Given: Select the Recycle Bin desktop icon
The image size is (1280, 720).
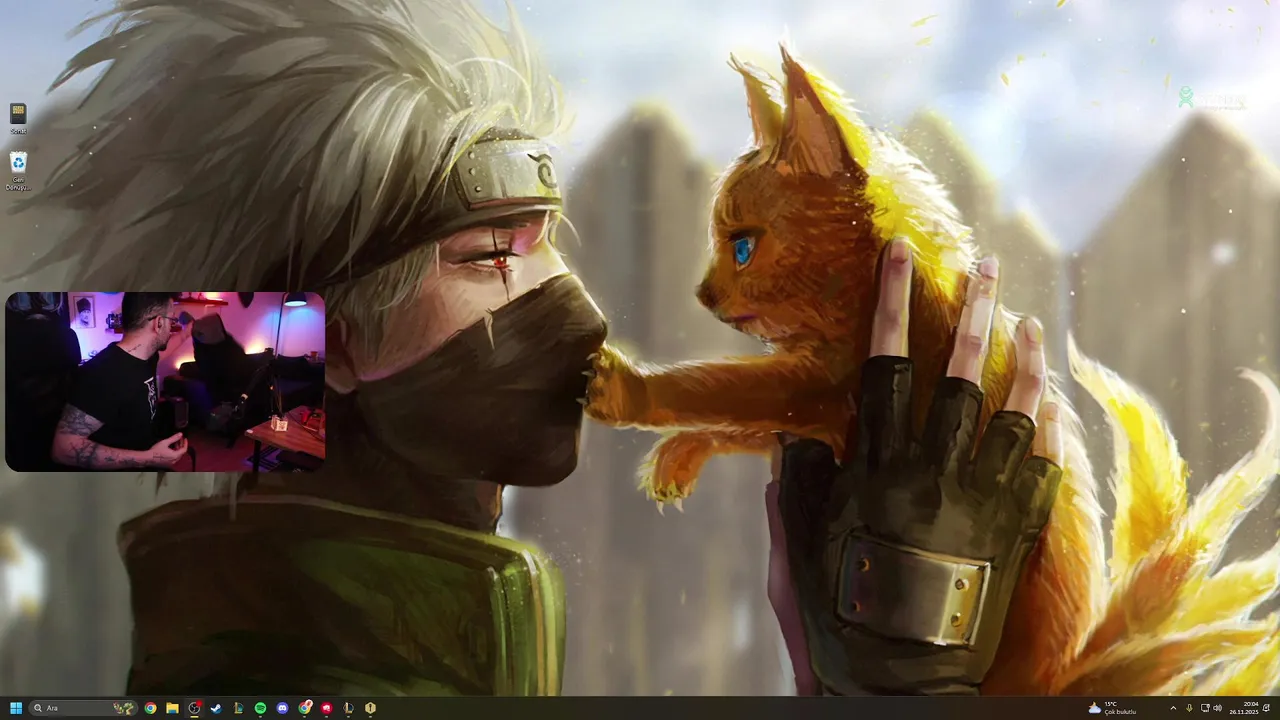Looking at the screenshot, I should tap(18, 170).
